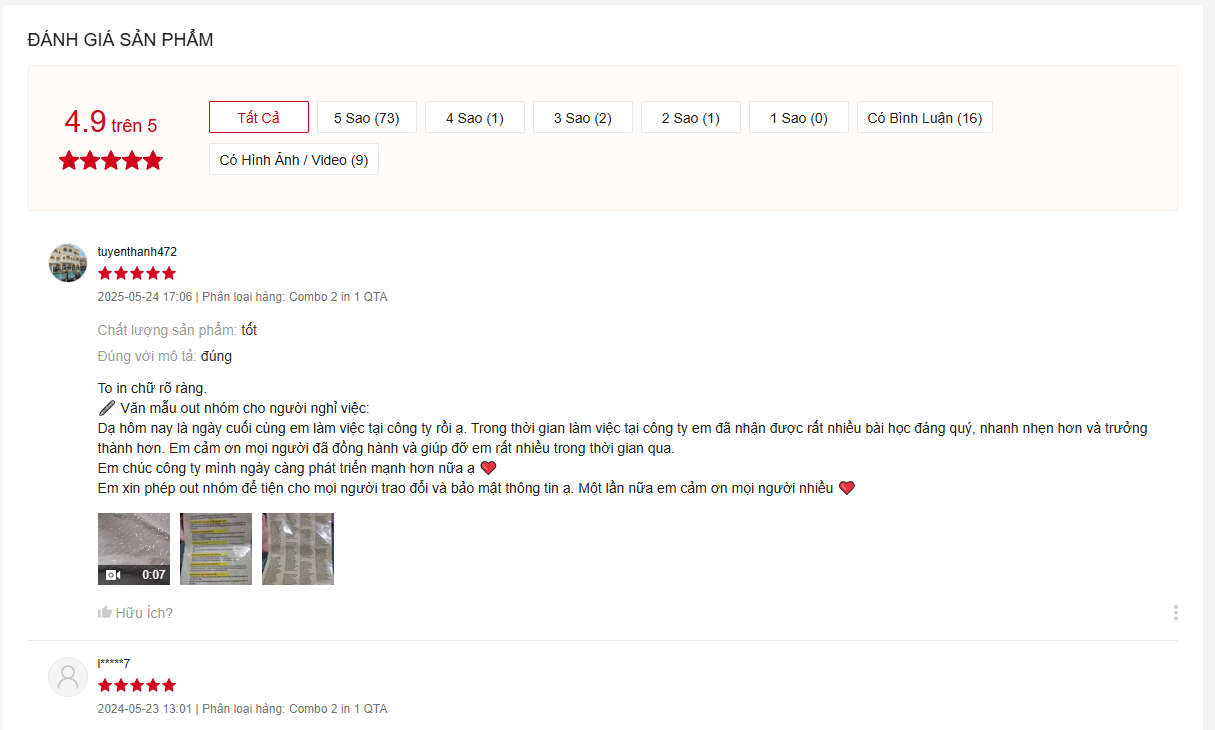The image size is (1215, 730).
Task: Filter reviews by 1 Sao (0)
Action: (799, 118)
